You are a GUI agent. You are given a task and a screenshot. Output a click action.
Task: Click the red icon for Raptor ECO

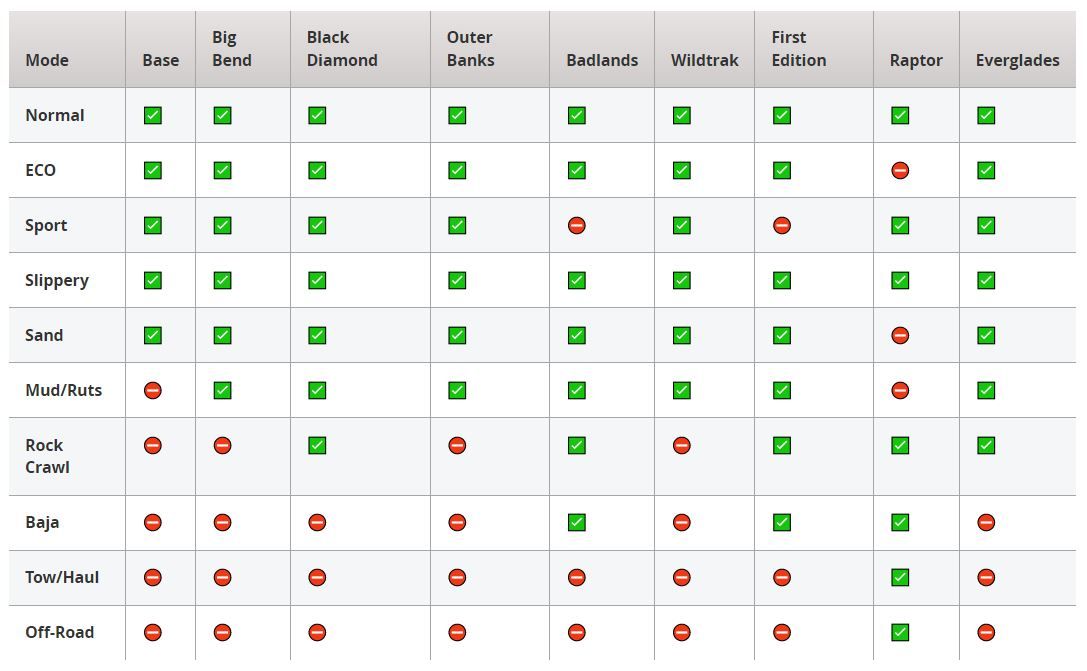click(x=900, y=171)
